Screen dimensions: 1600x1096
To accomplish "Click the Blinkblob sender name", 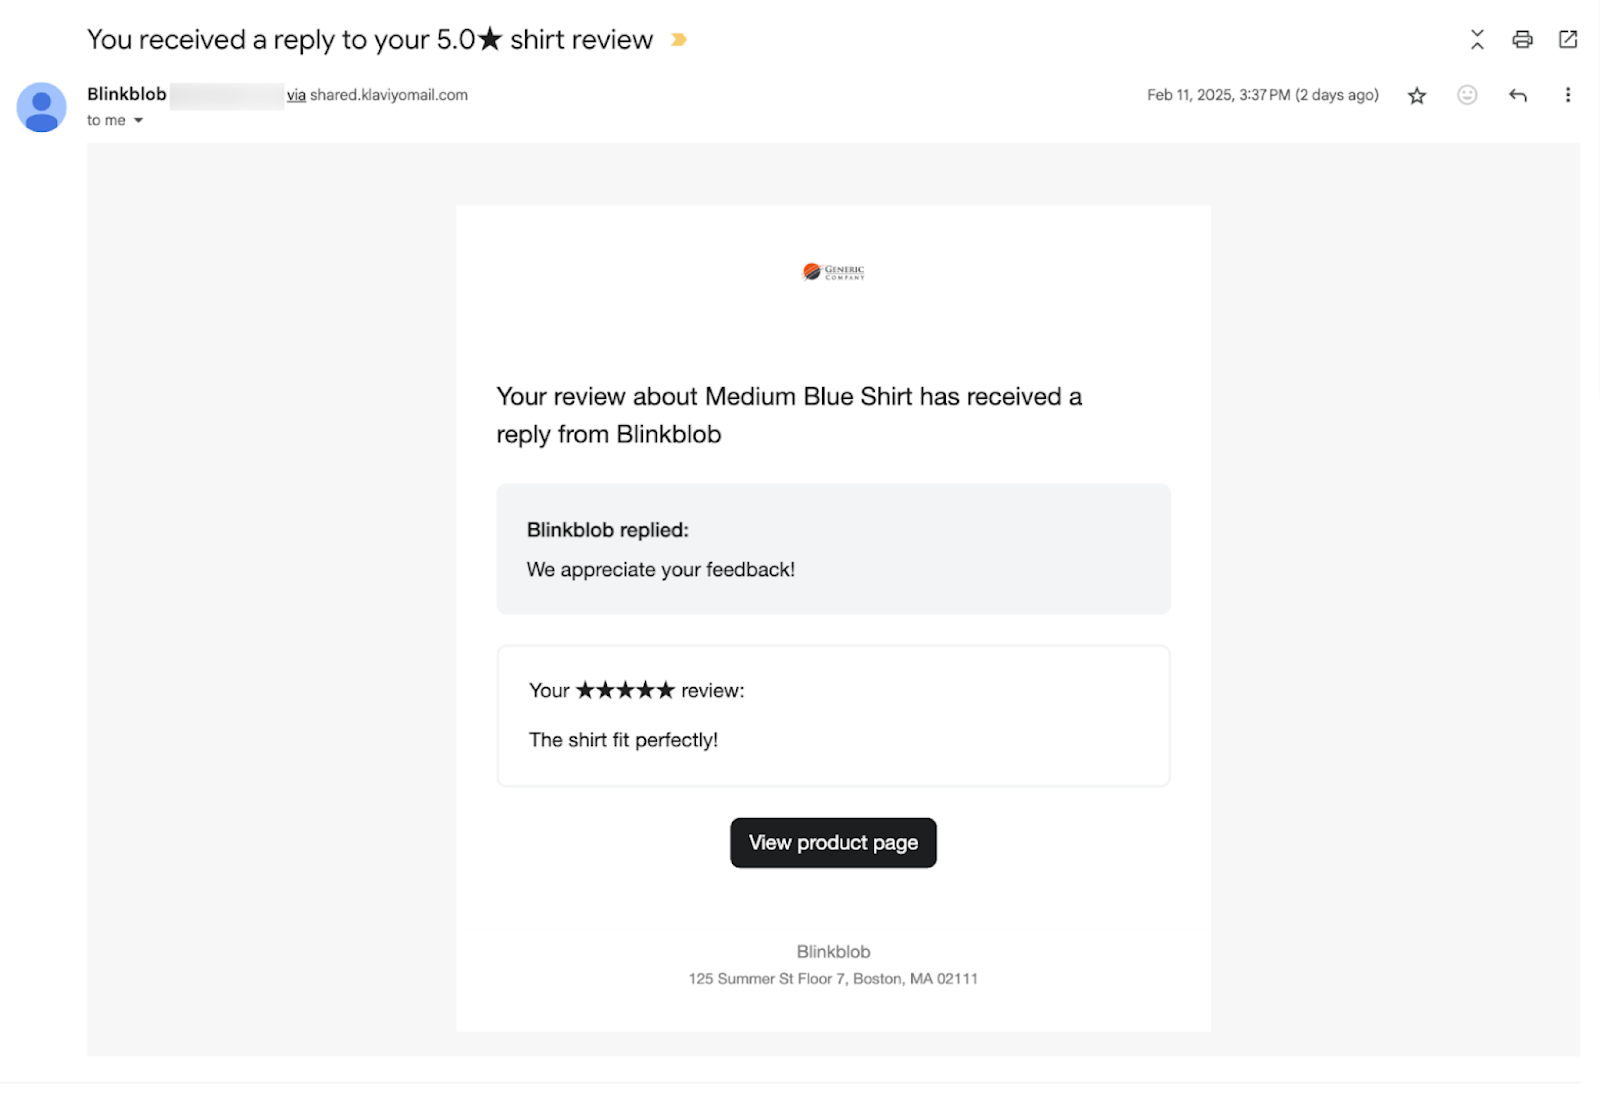I will point(126,94).
